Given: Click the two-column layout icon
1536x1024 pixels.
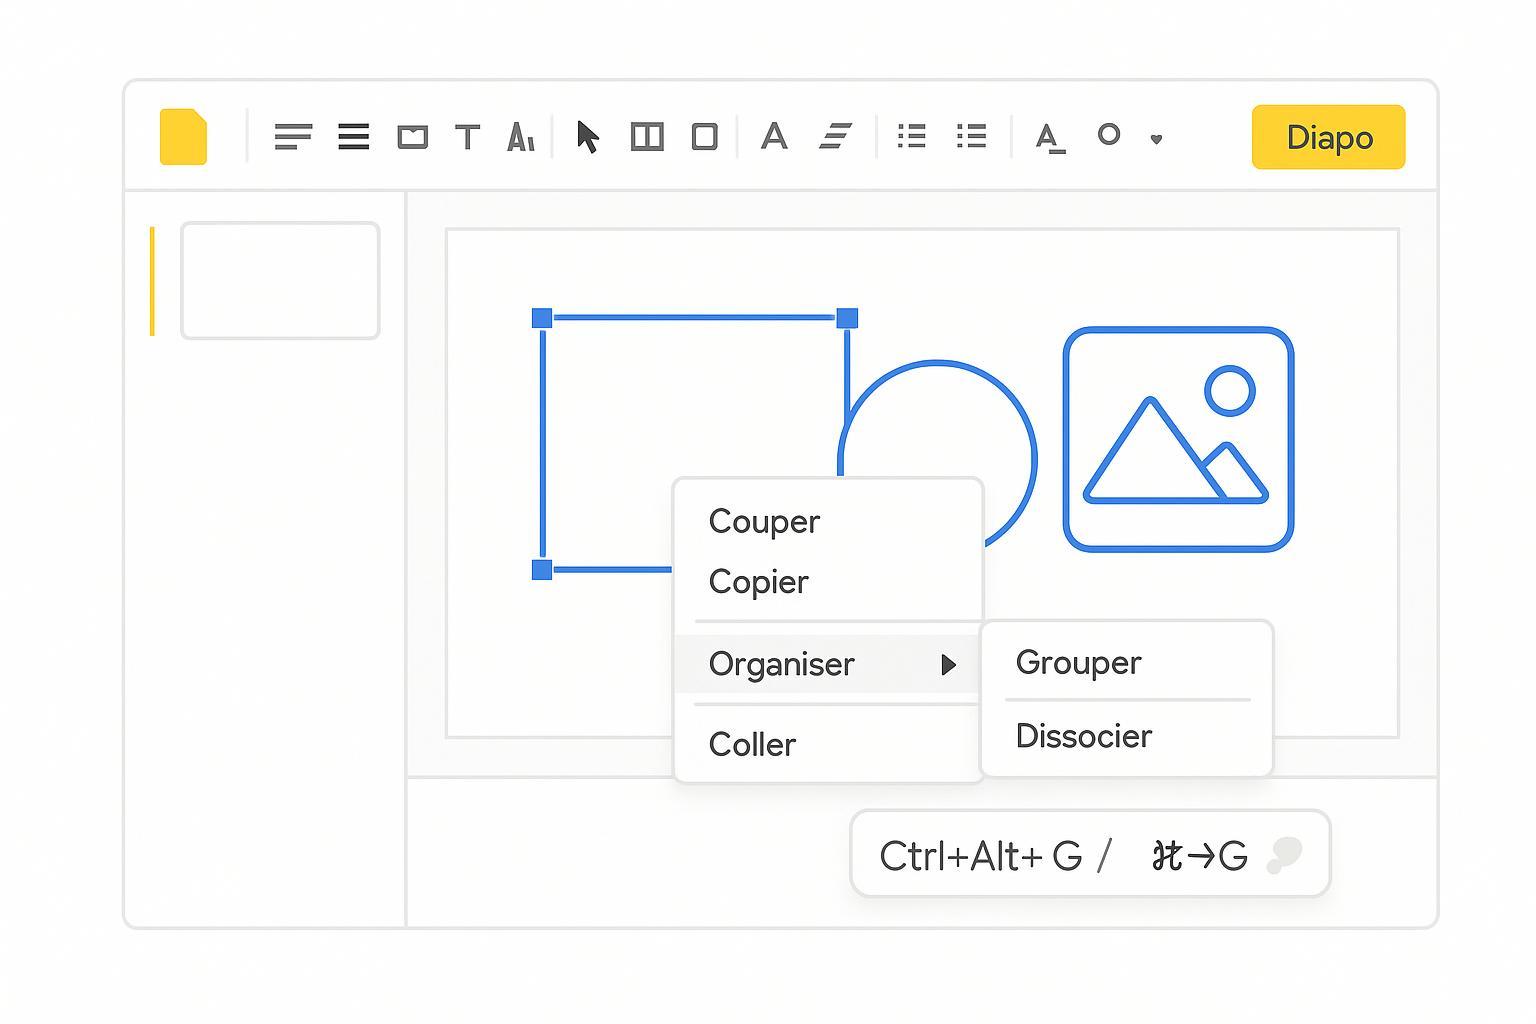Looking at the screenshot, I should tap(647, 136).
